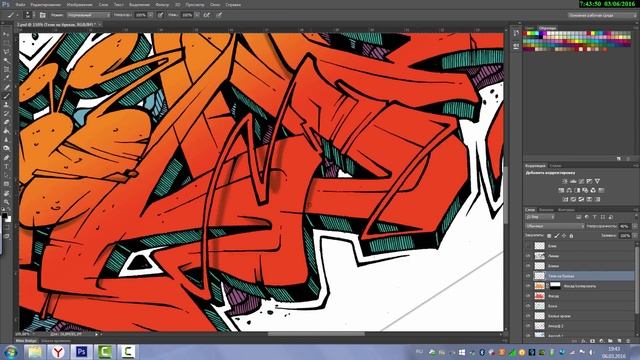
Task: Select the Dodge tool
Action: coord(6,149)
